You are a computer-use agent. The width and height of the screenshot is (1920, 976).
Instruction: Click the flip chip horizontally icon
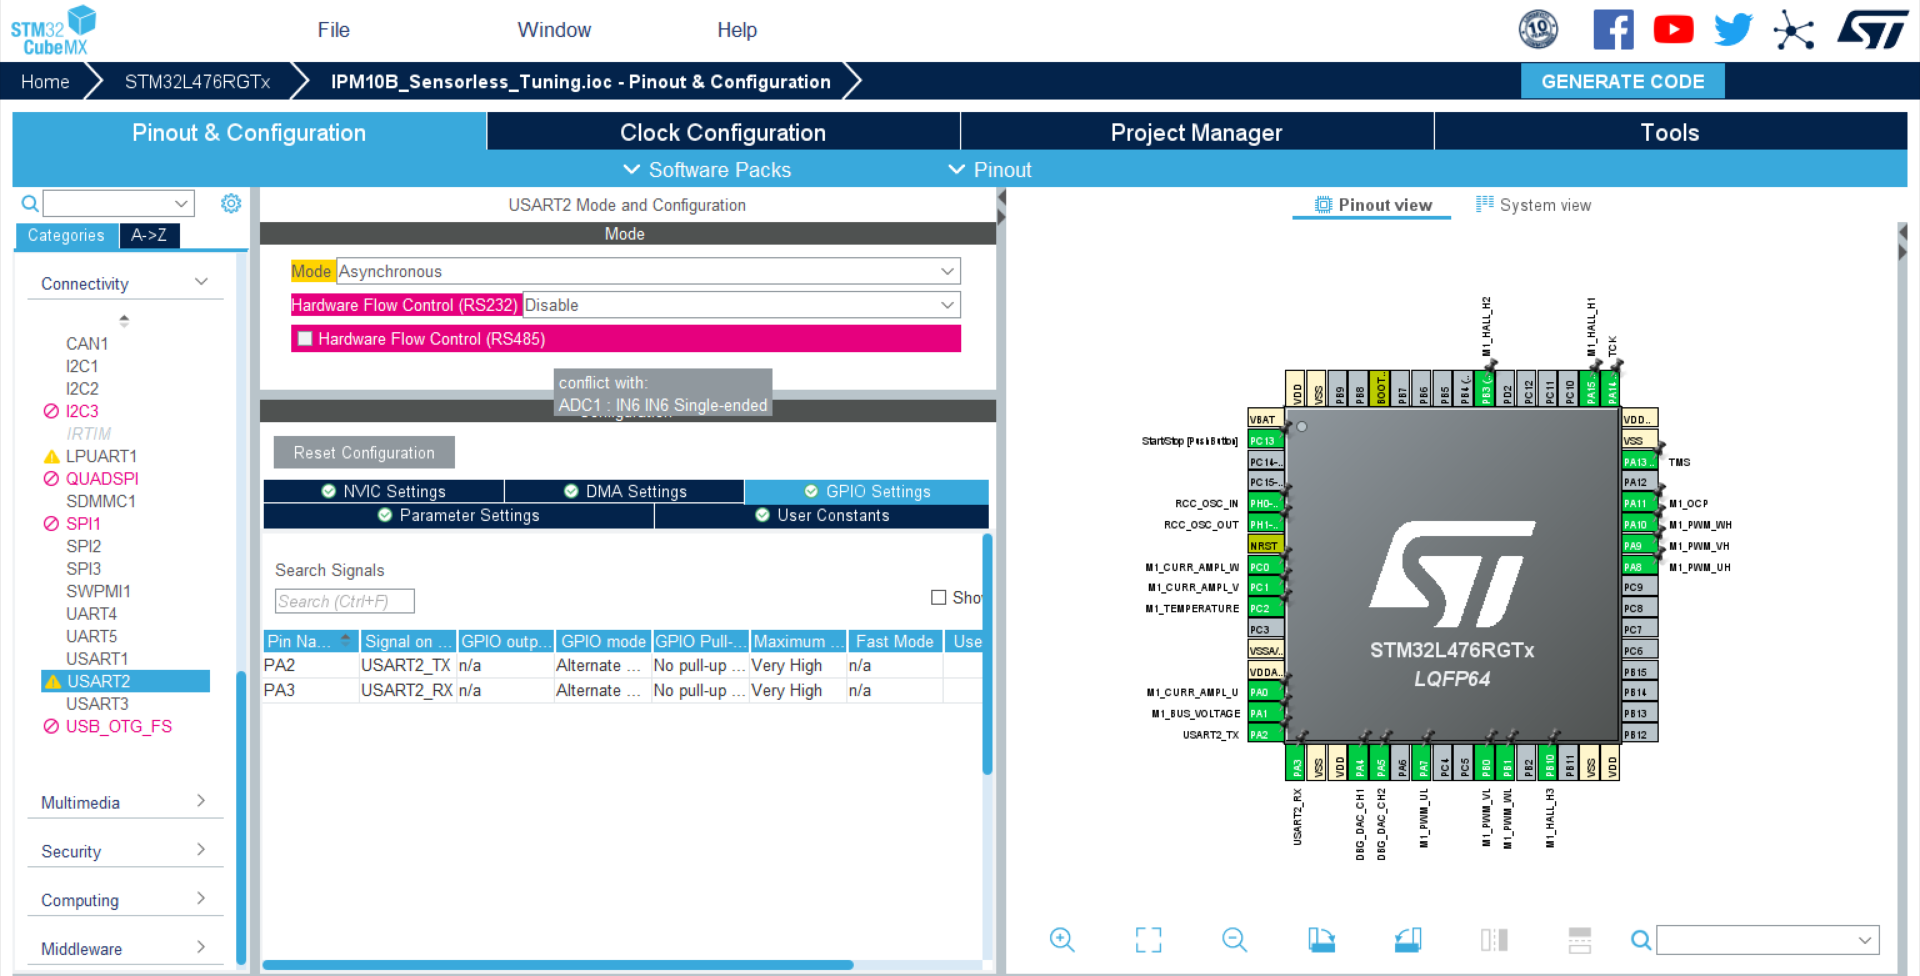tap(1493, 940)
